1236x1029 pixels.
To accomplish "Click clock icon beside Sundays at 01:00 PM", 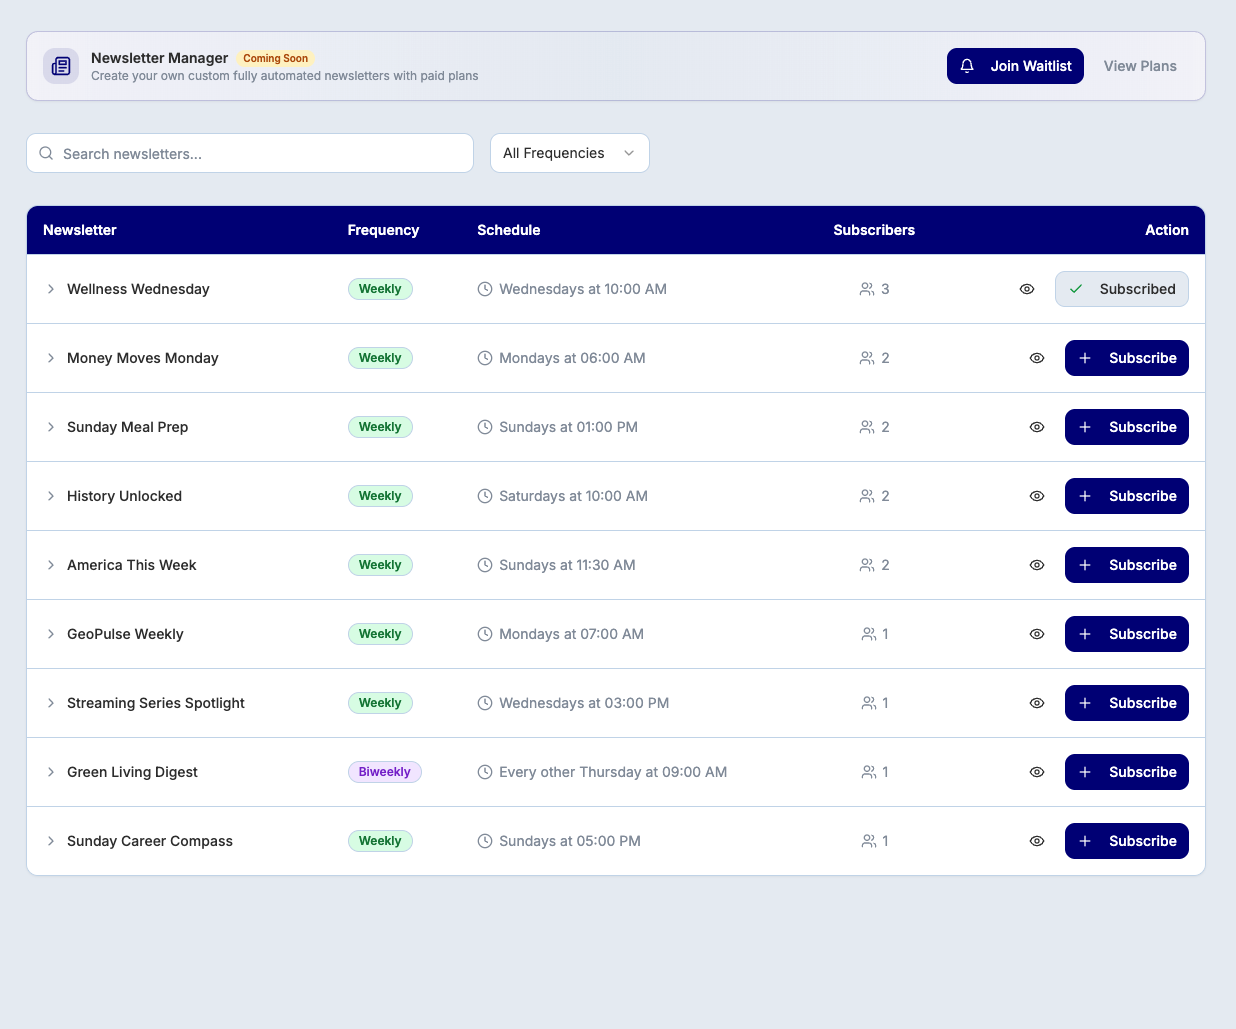I will coord(485,427).
